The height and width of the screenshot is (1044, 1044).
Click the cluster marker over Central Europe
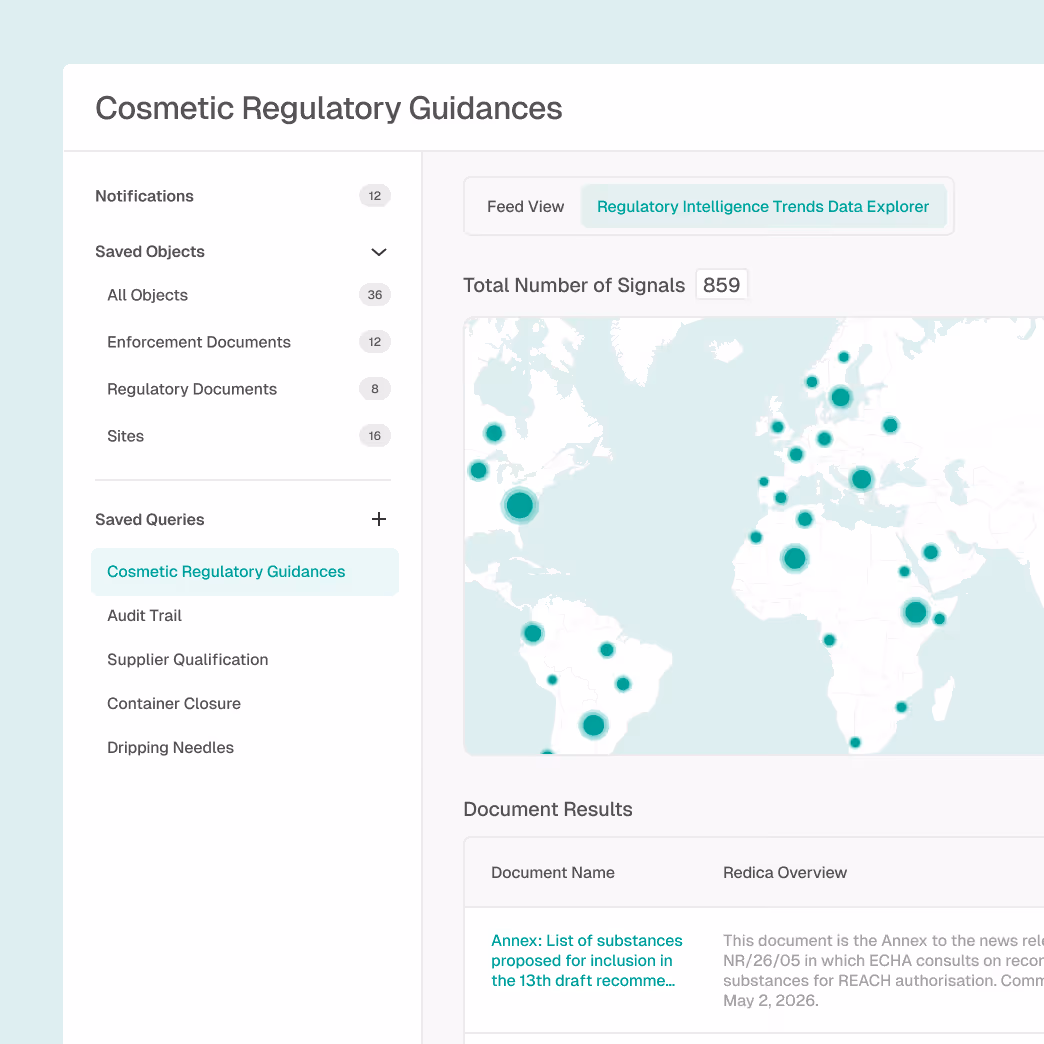tap(861, 479)
